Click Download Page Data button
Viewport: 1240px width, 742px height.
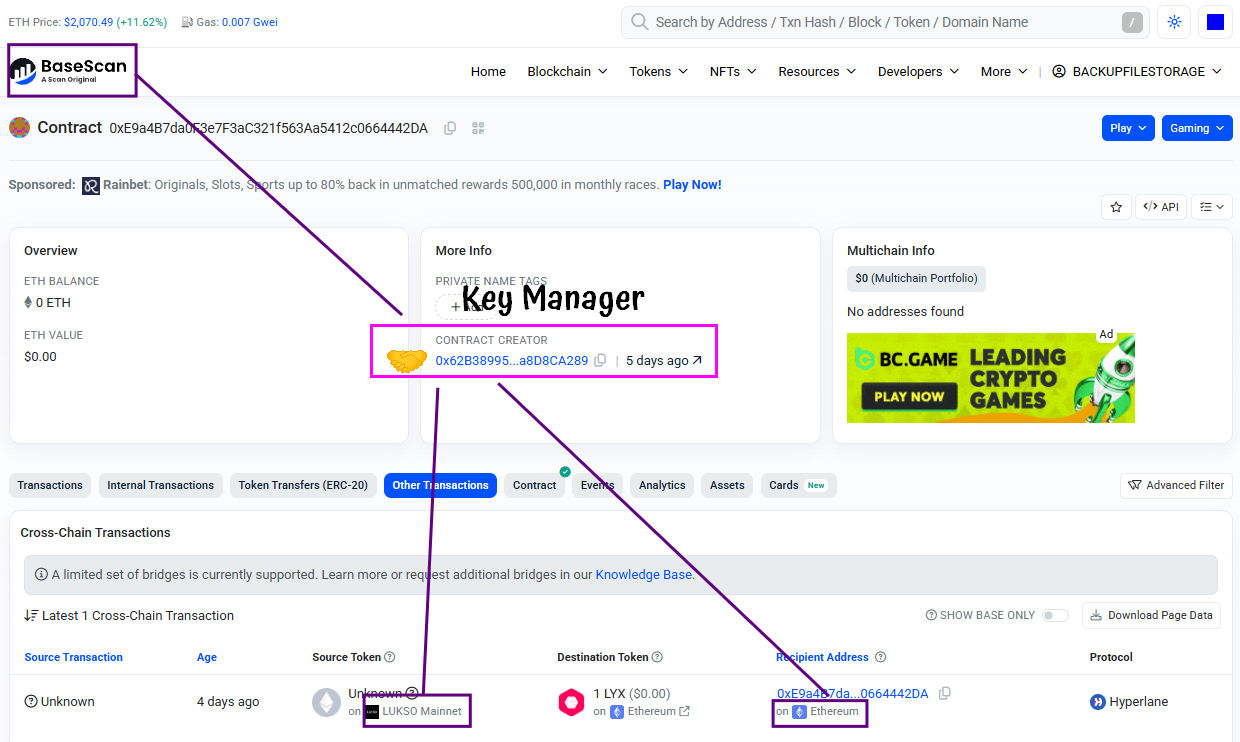pos(1151,615)
